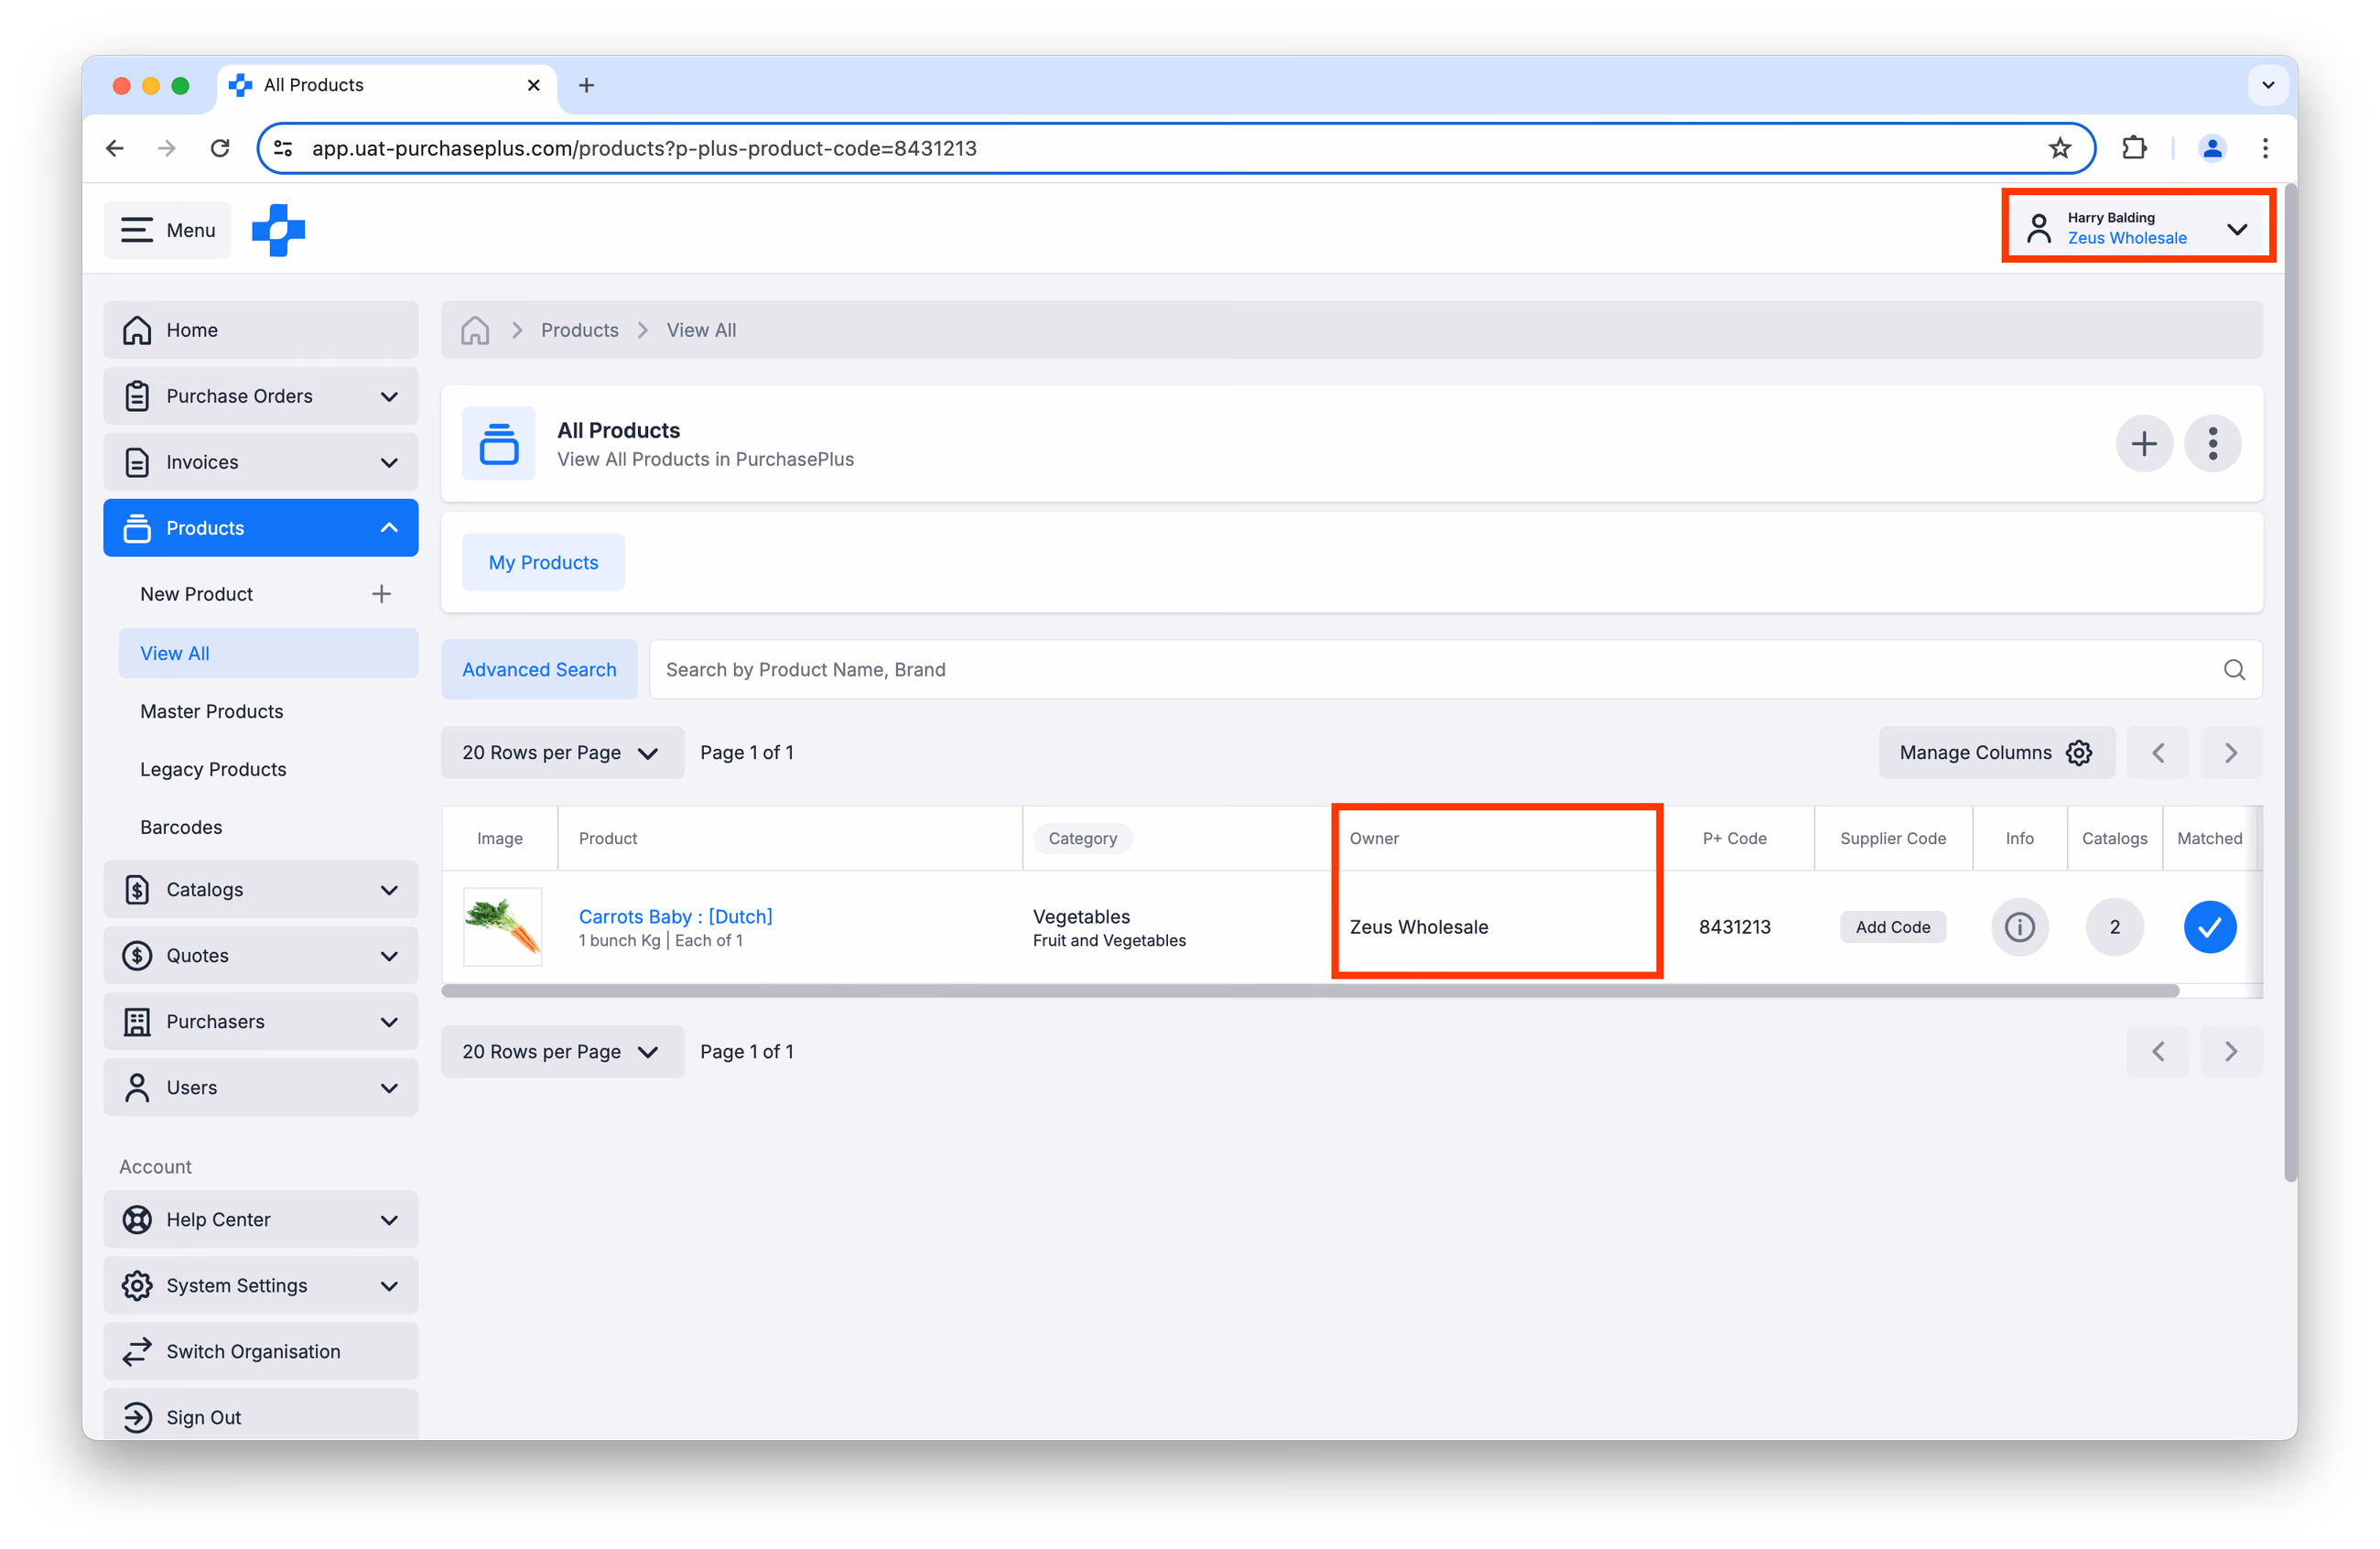The image size is (2380, 1549).
Task: Expand the Purchasers sidebar section
Action: click(x=260, y=1021)
